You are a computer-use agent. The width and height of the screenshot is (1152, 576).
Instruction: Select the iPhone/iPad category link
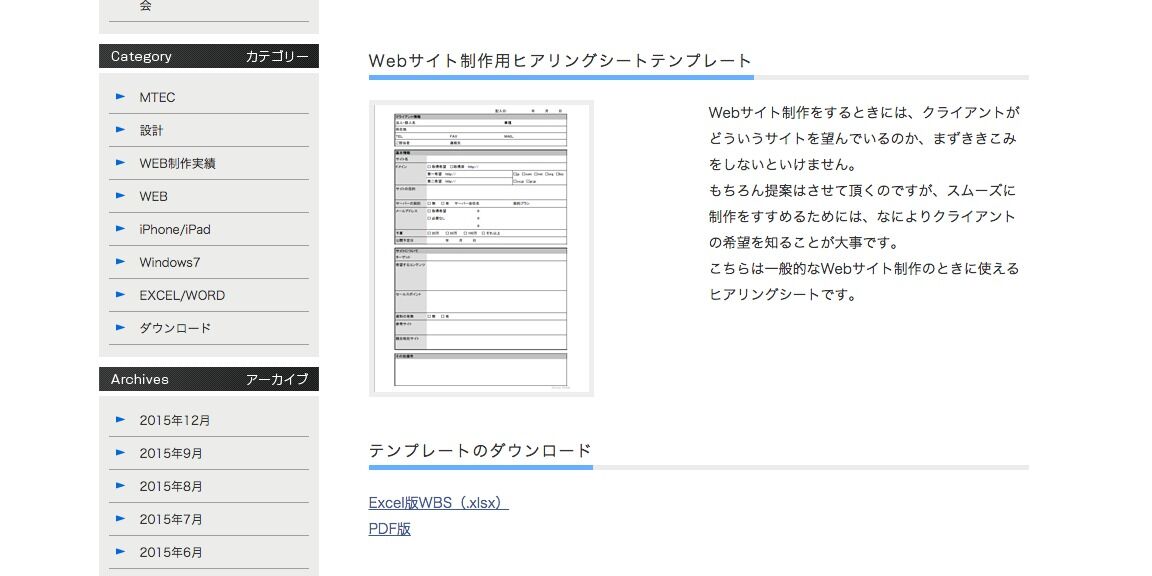tap(175, 229)
